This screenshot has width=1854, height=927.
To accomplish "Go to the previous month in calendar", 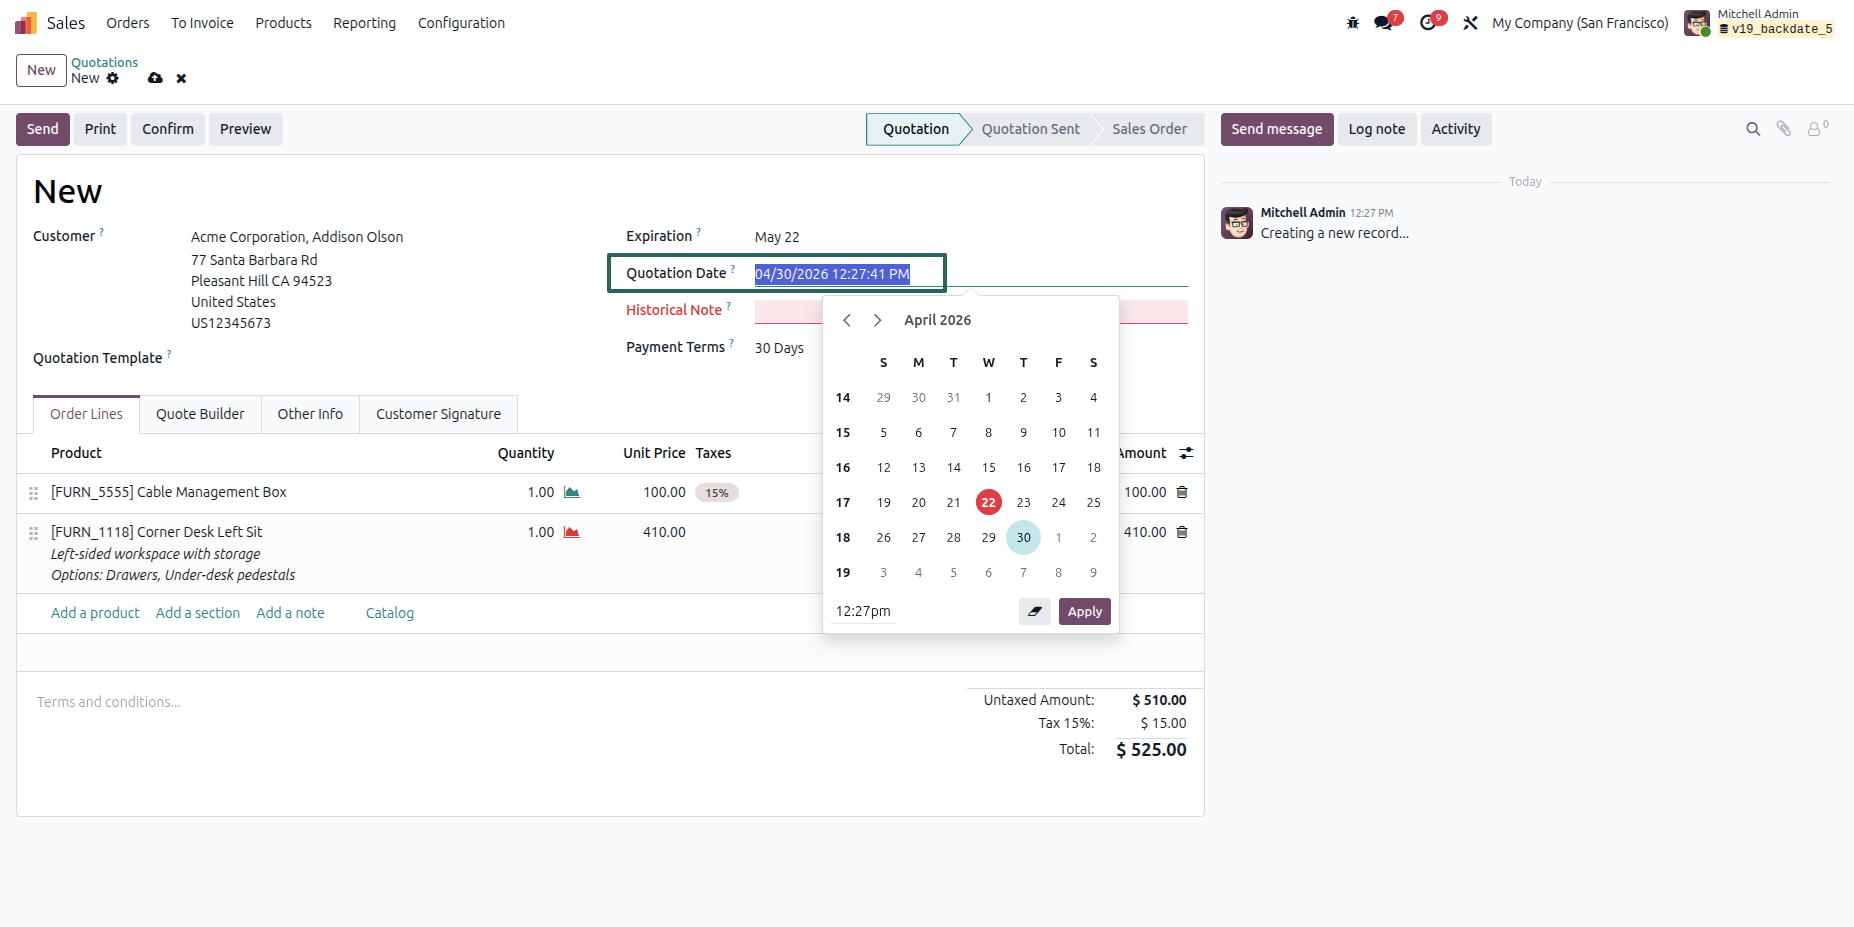I will coord(847,320).
